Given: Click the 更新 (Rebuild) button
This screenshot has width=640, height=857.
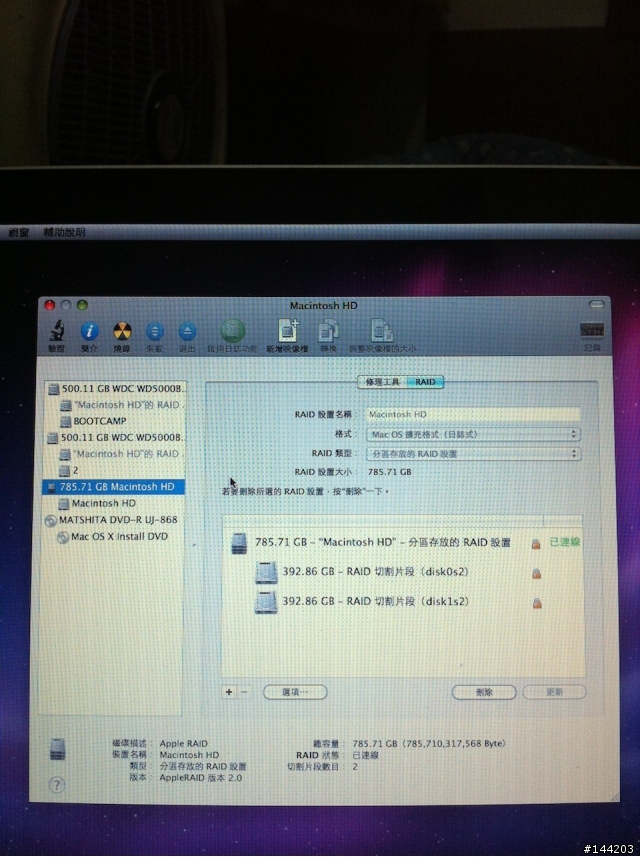Looking at the screenshot, I should [x=554, y=692].
